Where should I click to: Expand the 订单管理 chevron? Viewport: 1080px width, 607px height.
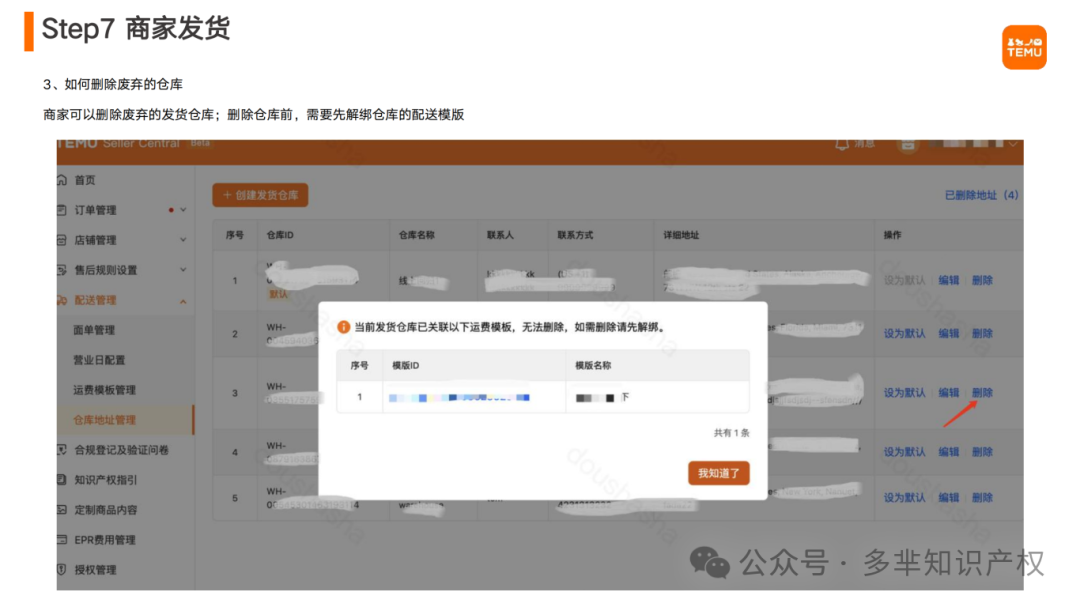(x=183, y=210)
